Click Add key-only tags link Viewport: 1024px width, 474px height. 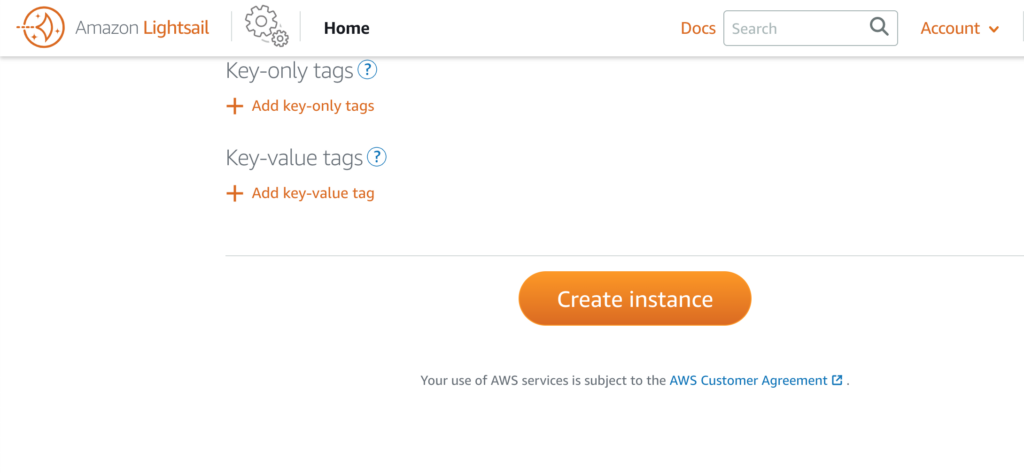(313, 106)
